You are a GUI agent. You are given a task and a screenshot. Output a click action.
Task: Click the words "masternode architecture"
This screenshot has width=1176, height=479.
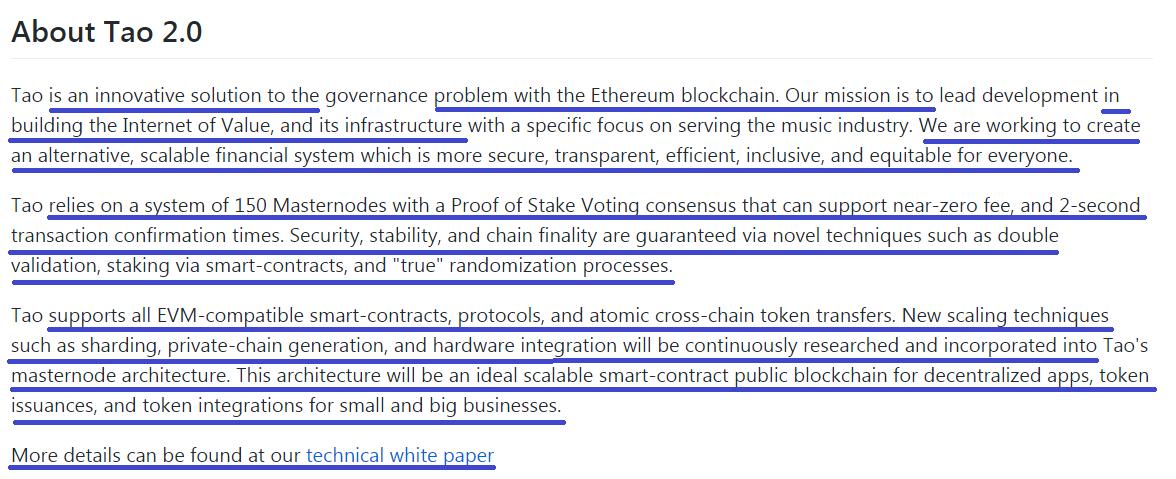[120, 376]
